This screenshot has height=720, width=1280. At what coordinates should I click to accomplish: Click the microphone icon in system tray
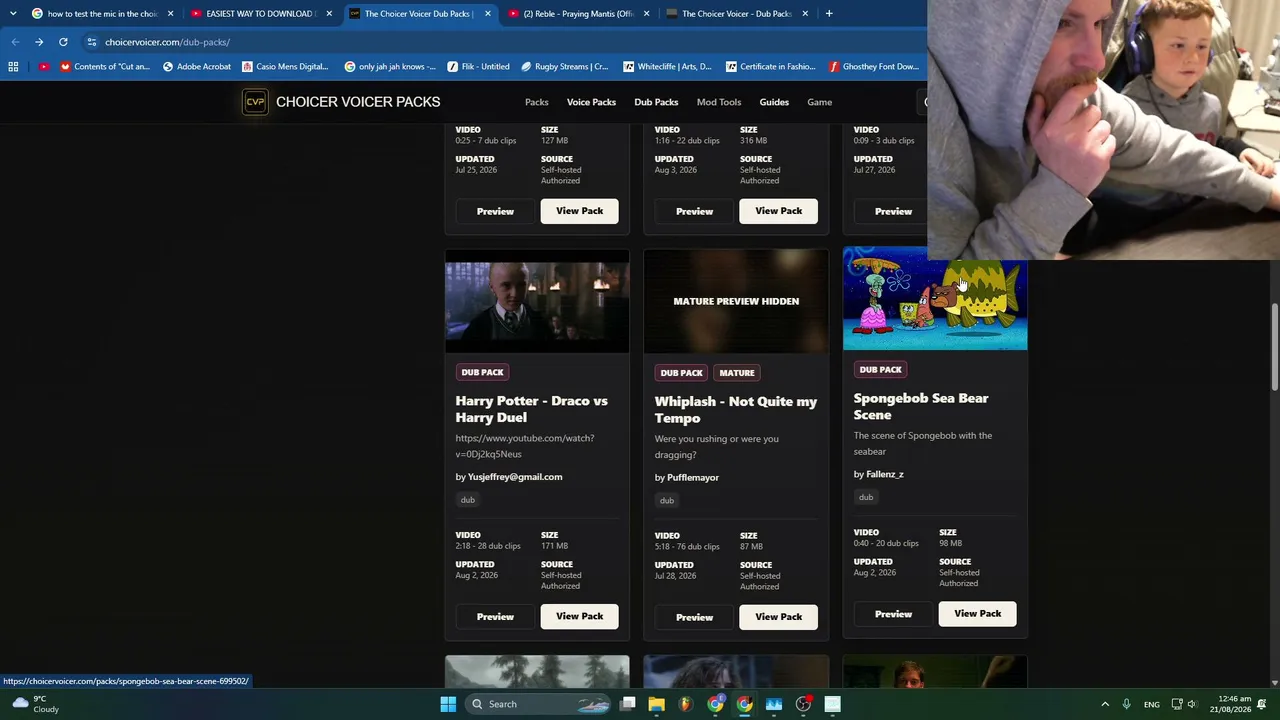[x=1126, y=704]
